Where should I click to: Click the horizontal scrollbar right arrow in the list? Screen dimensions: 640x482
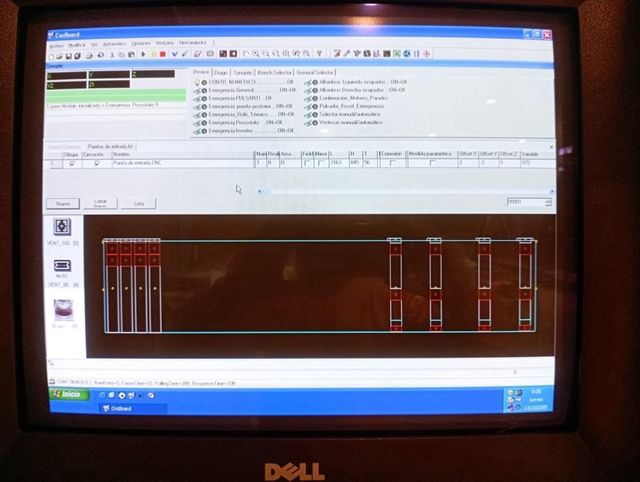551,191
